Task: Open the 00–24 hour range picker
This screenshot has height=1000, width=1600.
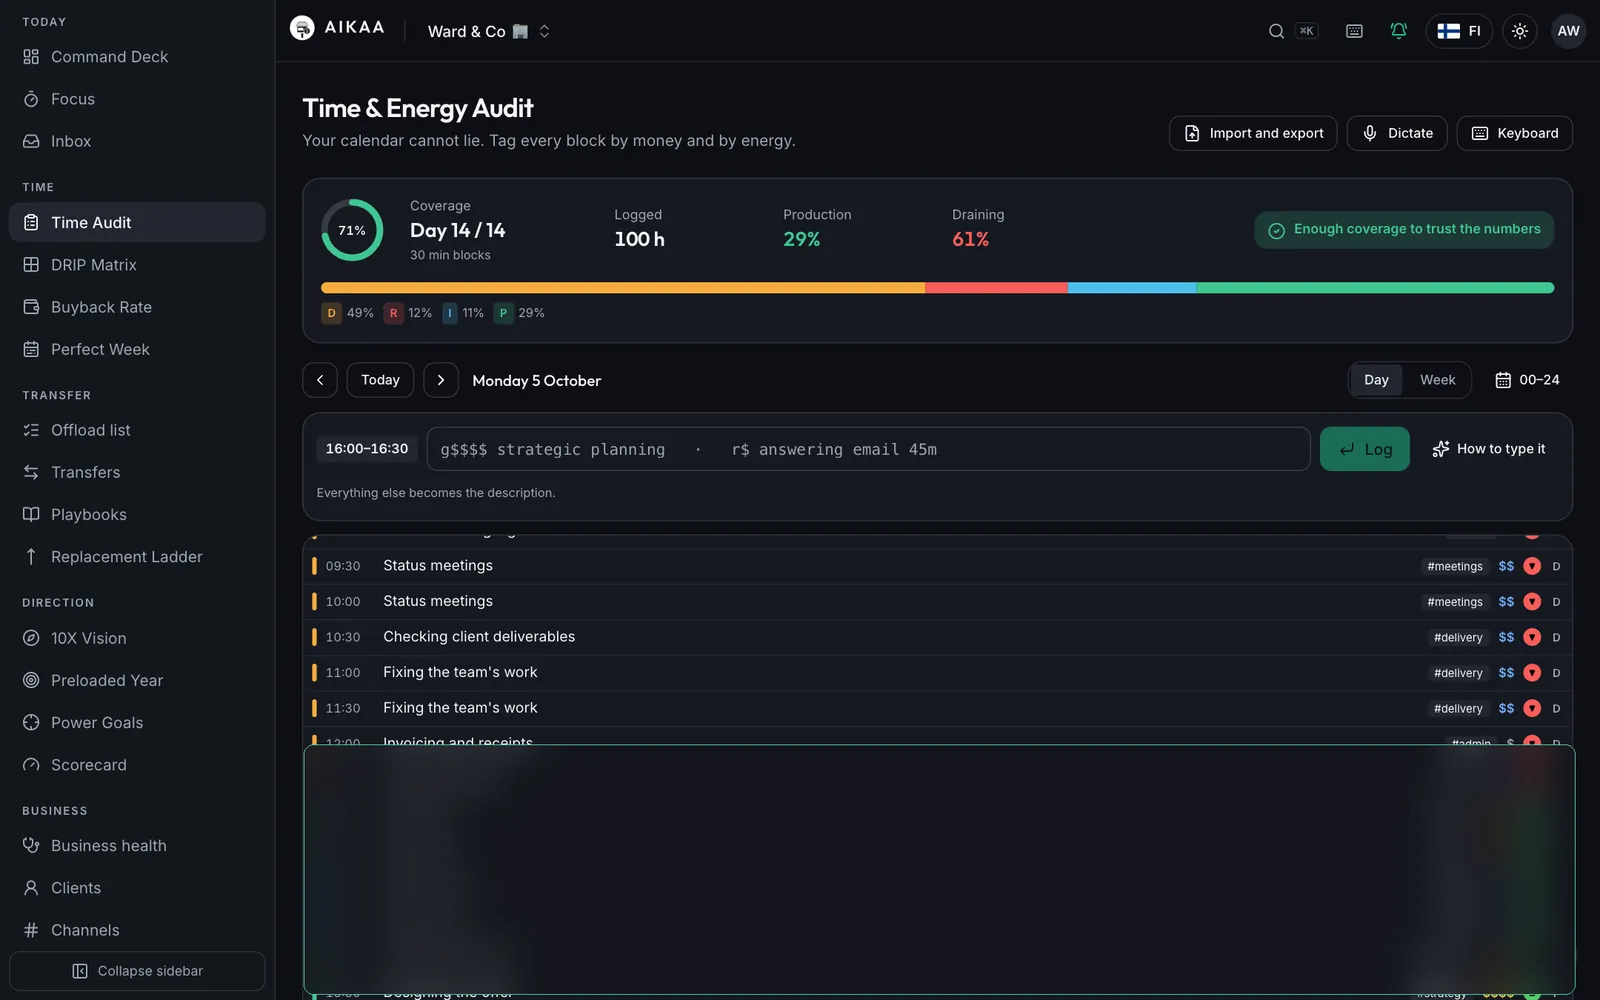Action: coord(1527,380)
